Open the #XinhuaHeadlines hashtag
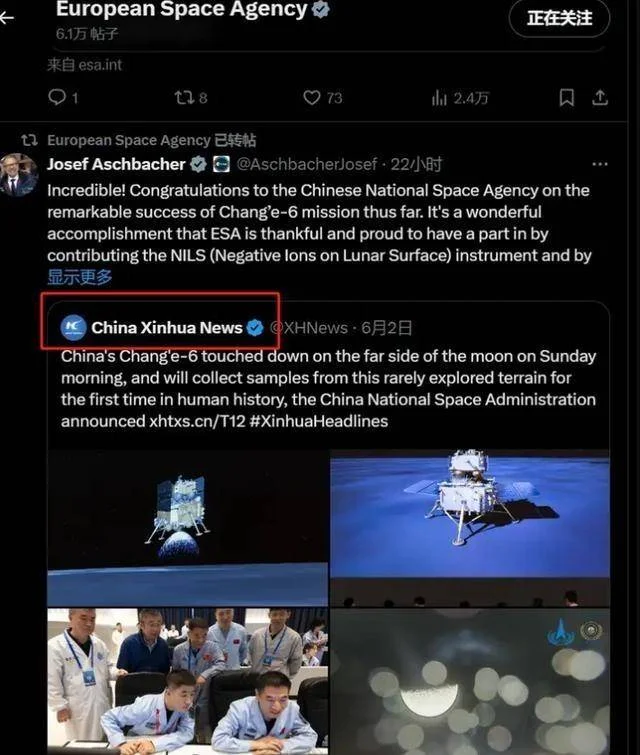The width and height of the screenshot is (640, 755). coord(319,421)
